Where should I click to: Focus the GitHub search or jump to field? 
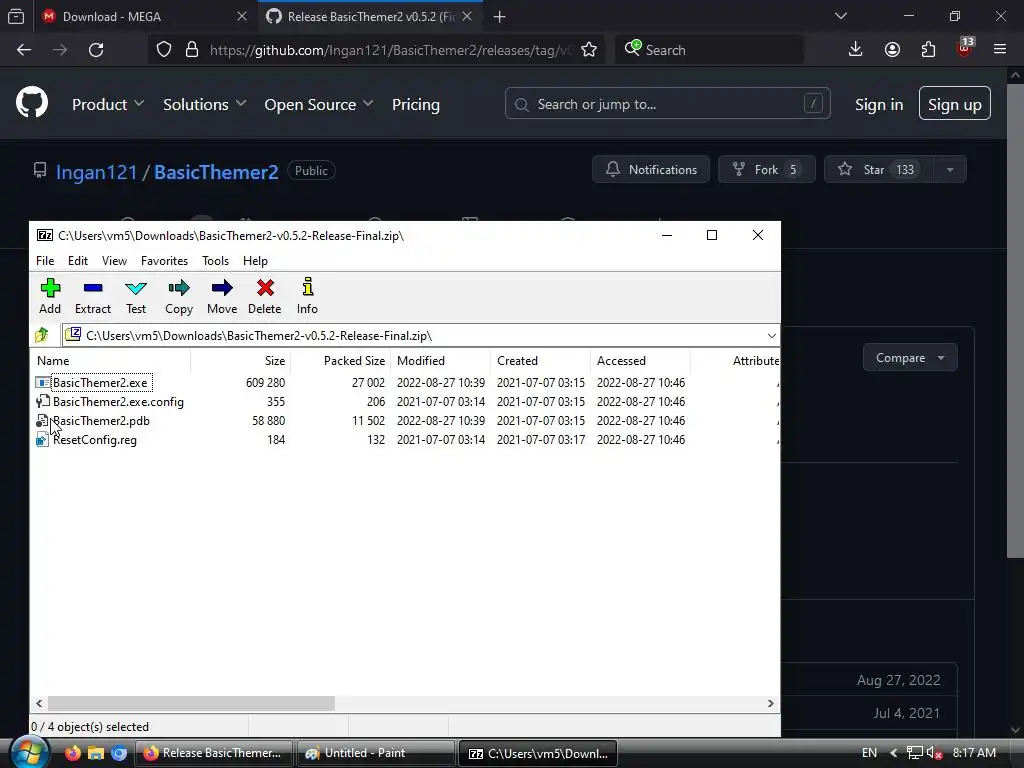click(x=667, y=104)
